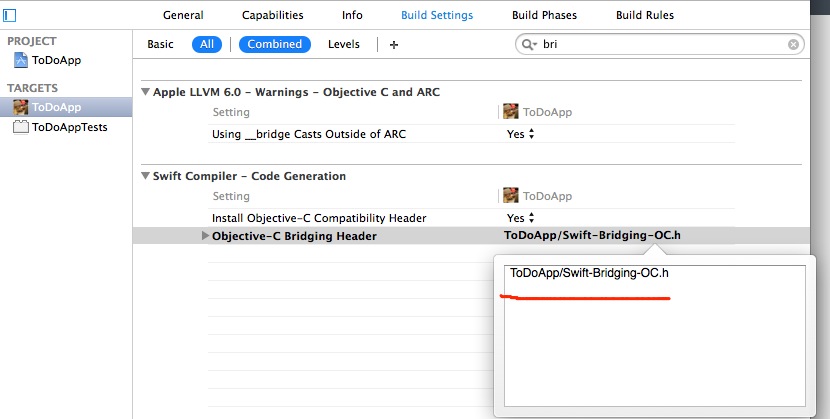The width and height of the screenshot is (830, 419).
Task: Click the bold ToDoApp/Swift-Bridging-OC.h row value
Action: pos(592,235)
